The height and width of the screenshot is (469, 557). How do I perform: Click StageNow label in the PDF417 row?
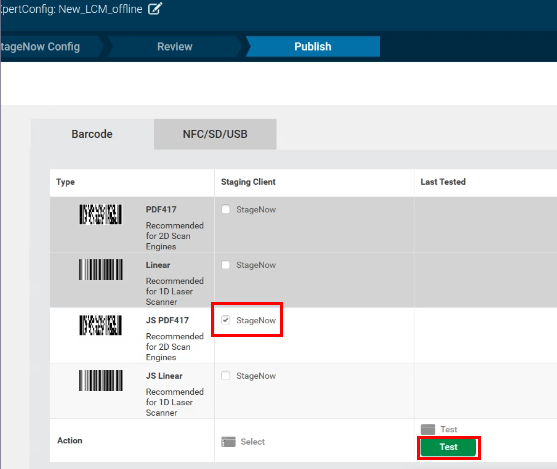256,210
